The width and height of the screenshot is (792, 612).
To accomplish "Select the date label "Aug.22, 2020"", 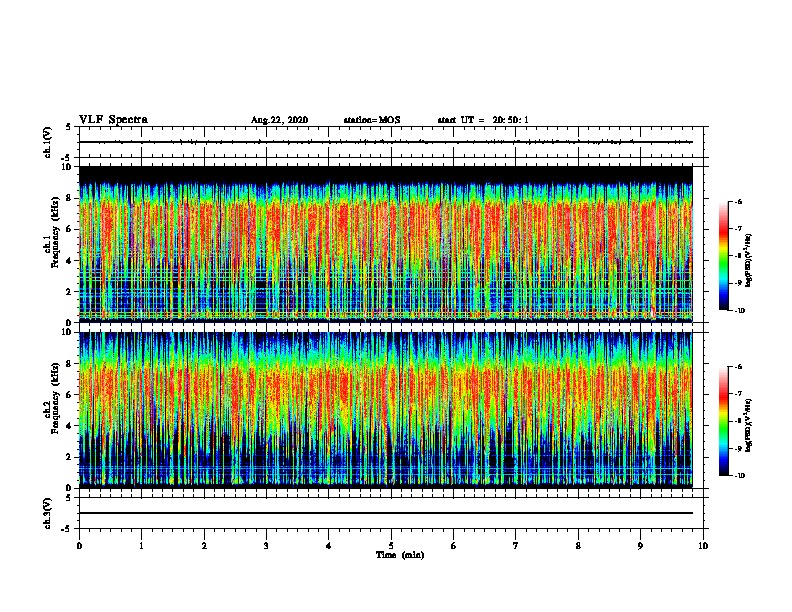I will (279, 120).
